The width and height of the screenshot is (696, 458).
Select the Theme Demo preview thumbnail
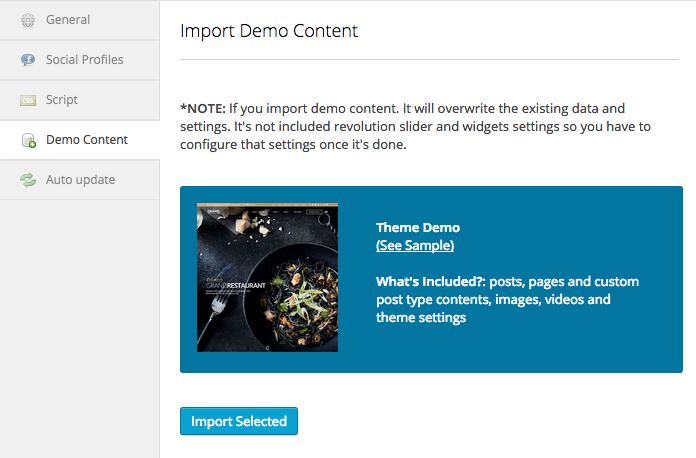[x=267, y=277]
